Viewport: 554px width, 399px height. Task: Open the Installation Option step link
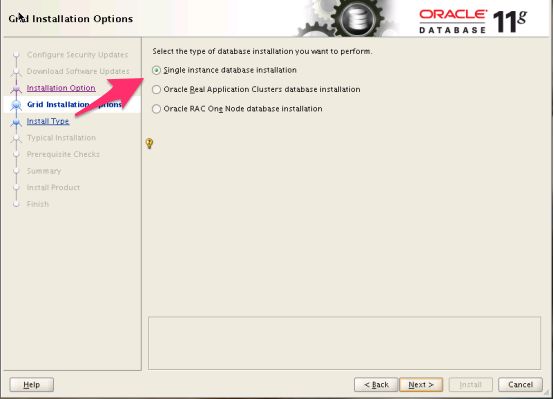pyautogui.click(x=61, y=88)
